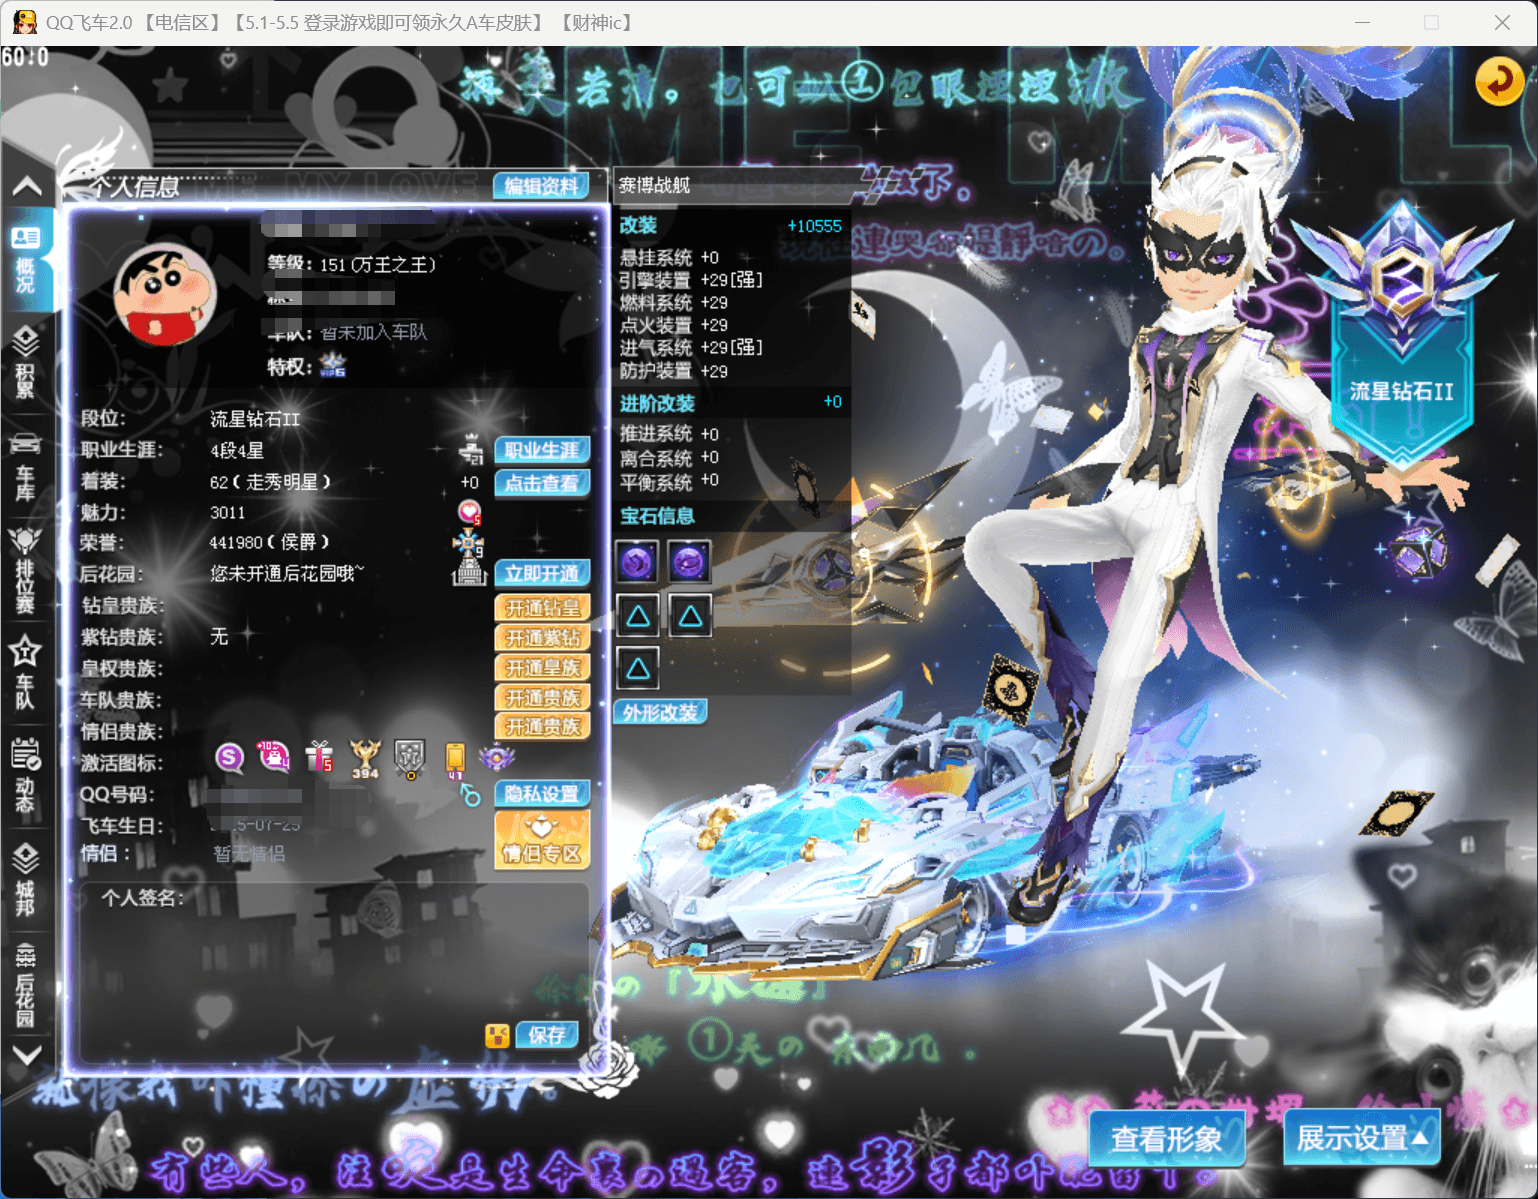Click the 查看形象 view avatar button
Screen dimensions: 1538x1199
1167,1138
